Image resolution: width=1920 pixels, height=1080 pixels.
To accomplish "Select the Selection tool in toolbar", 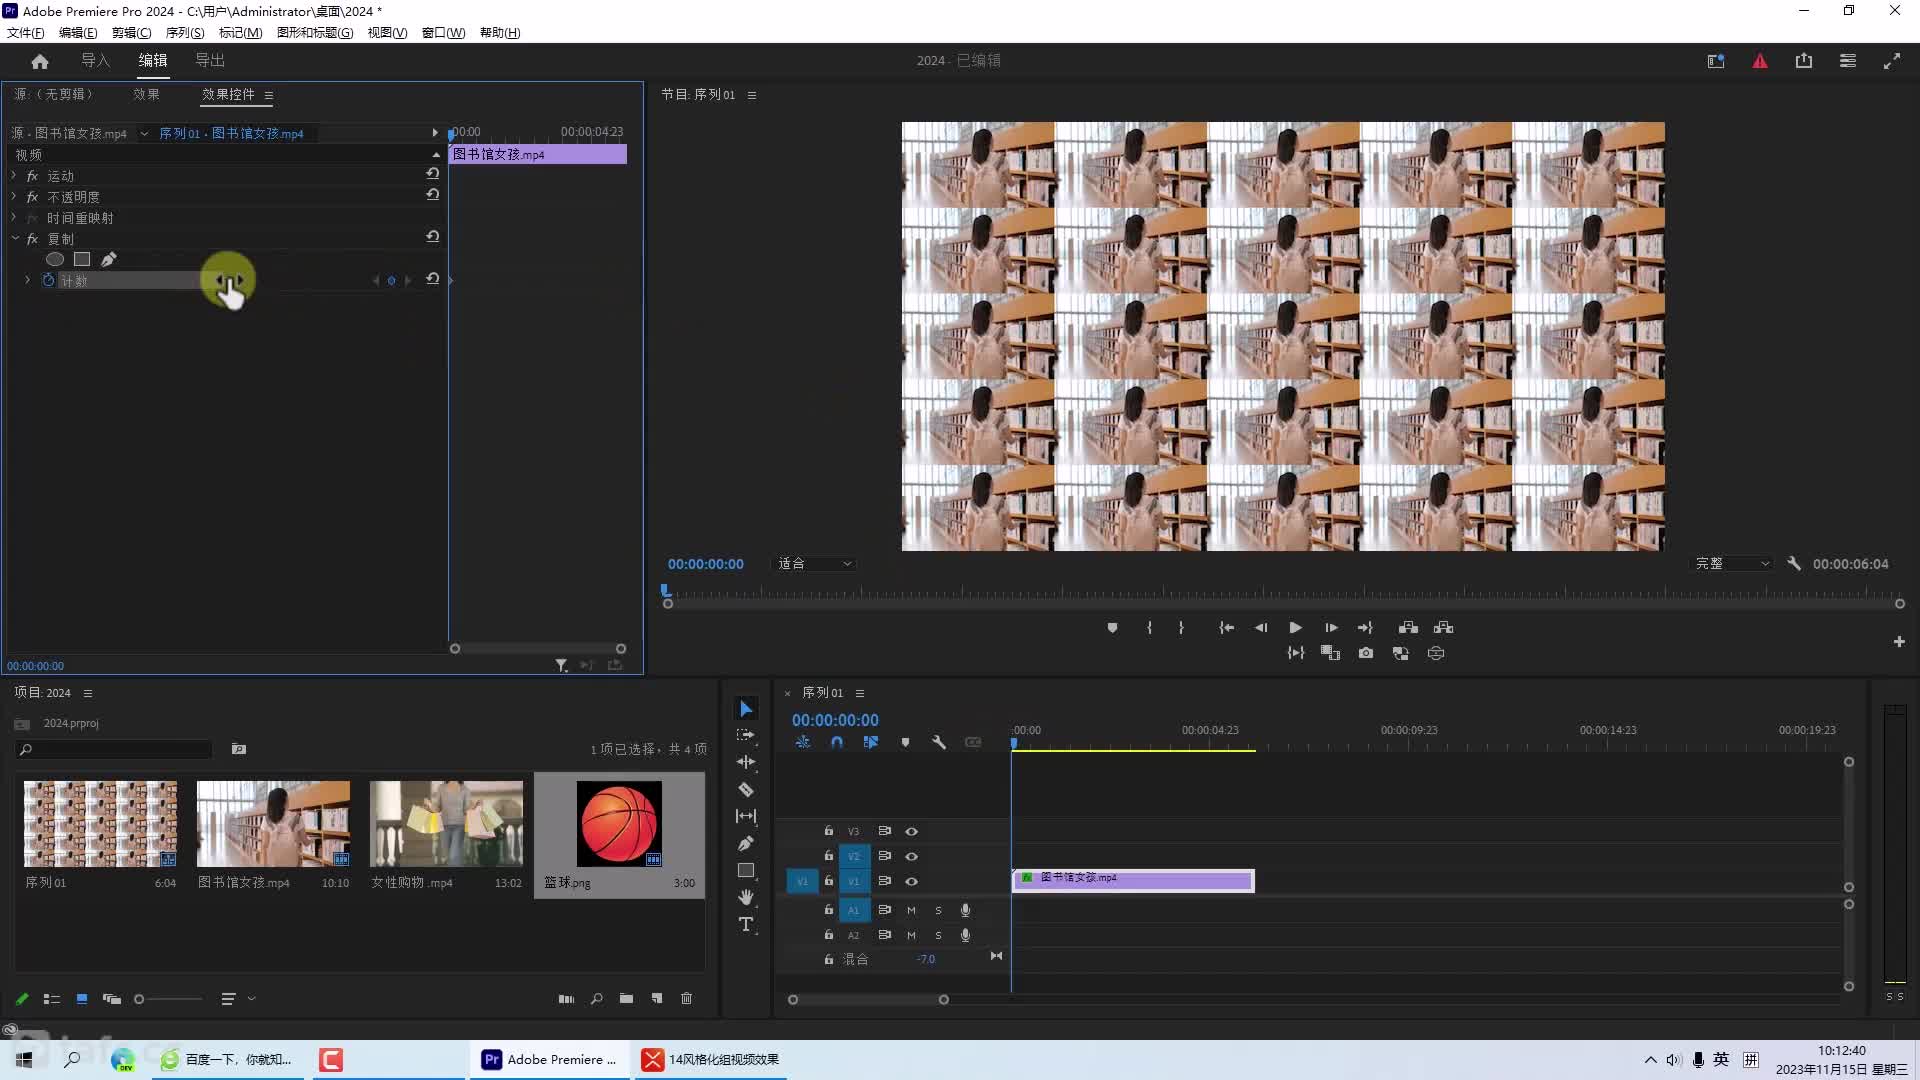I will click(x=746, y=709).
